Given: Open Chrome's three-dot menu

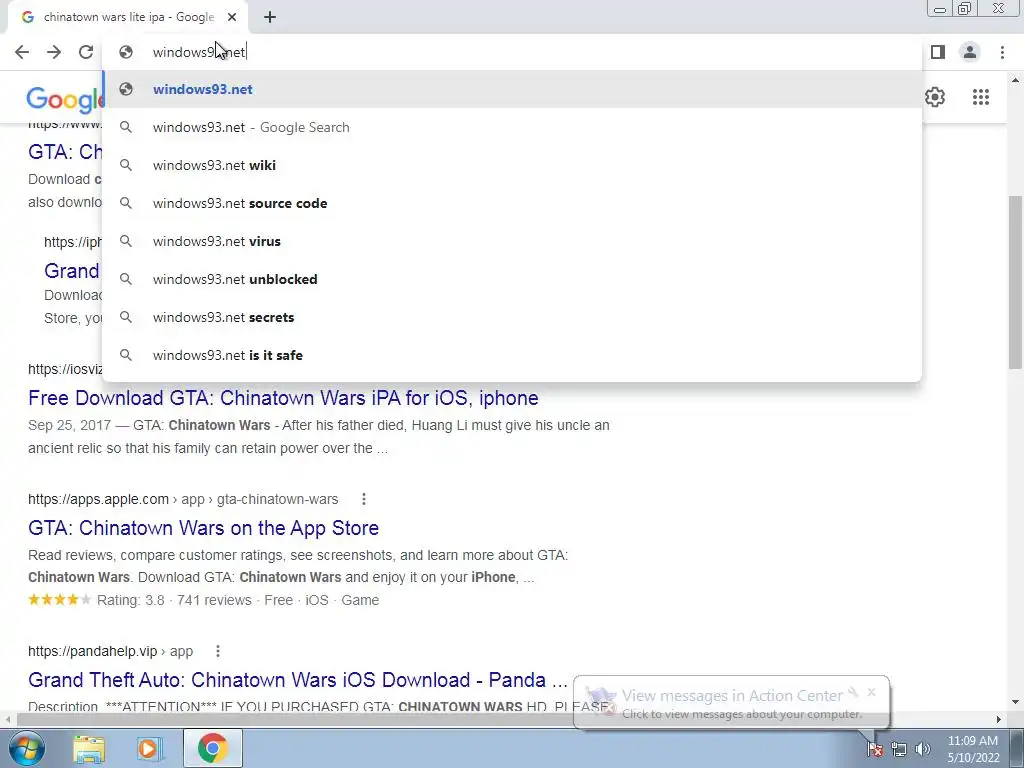Looking at the screenshot, I should pos(1002,52).
